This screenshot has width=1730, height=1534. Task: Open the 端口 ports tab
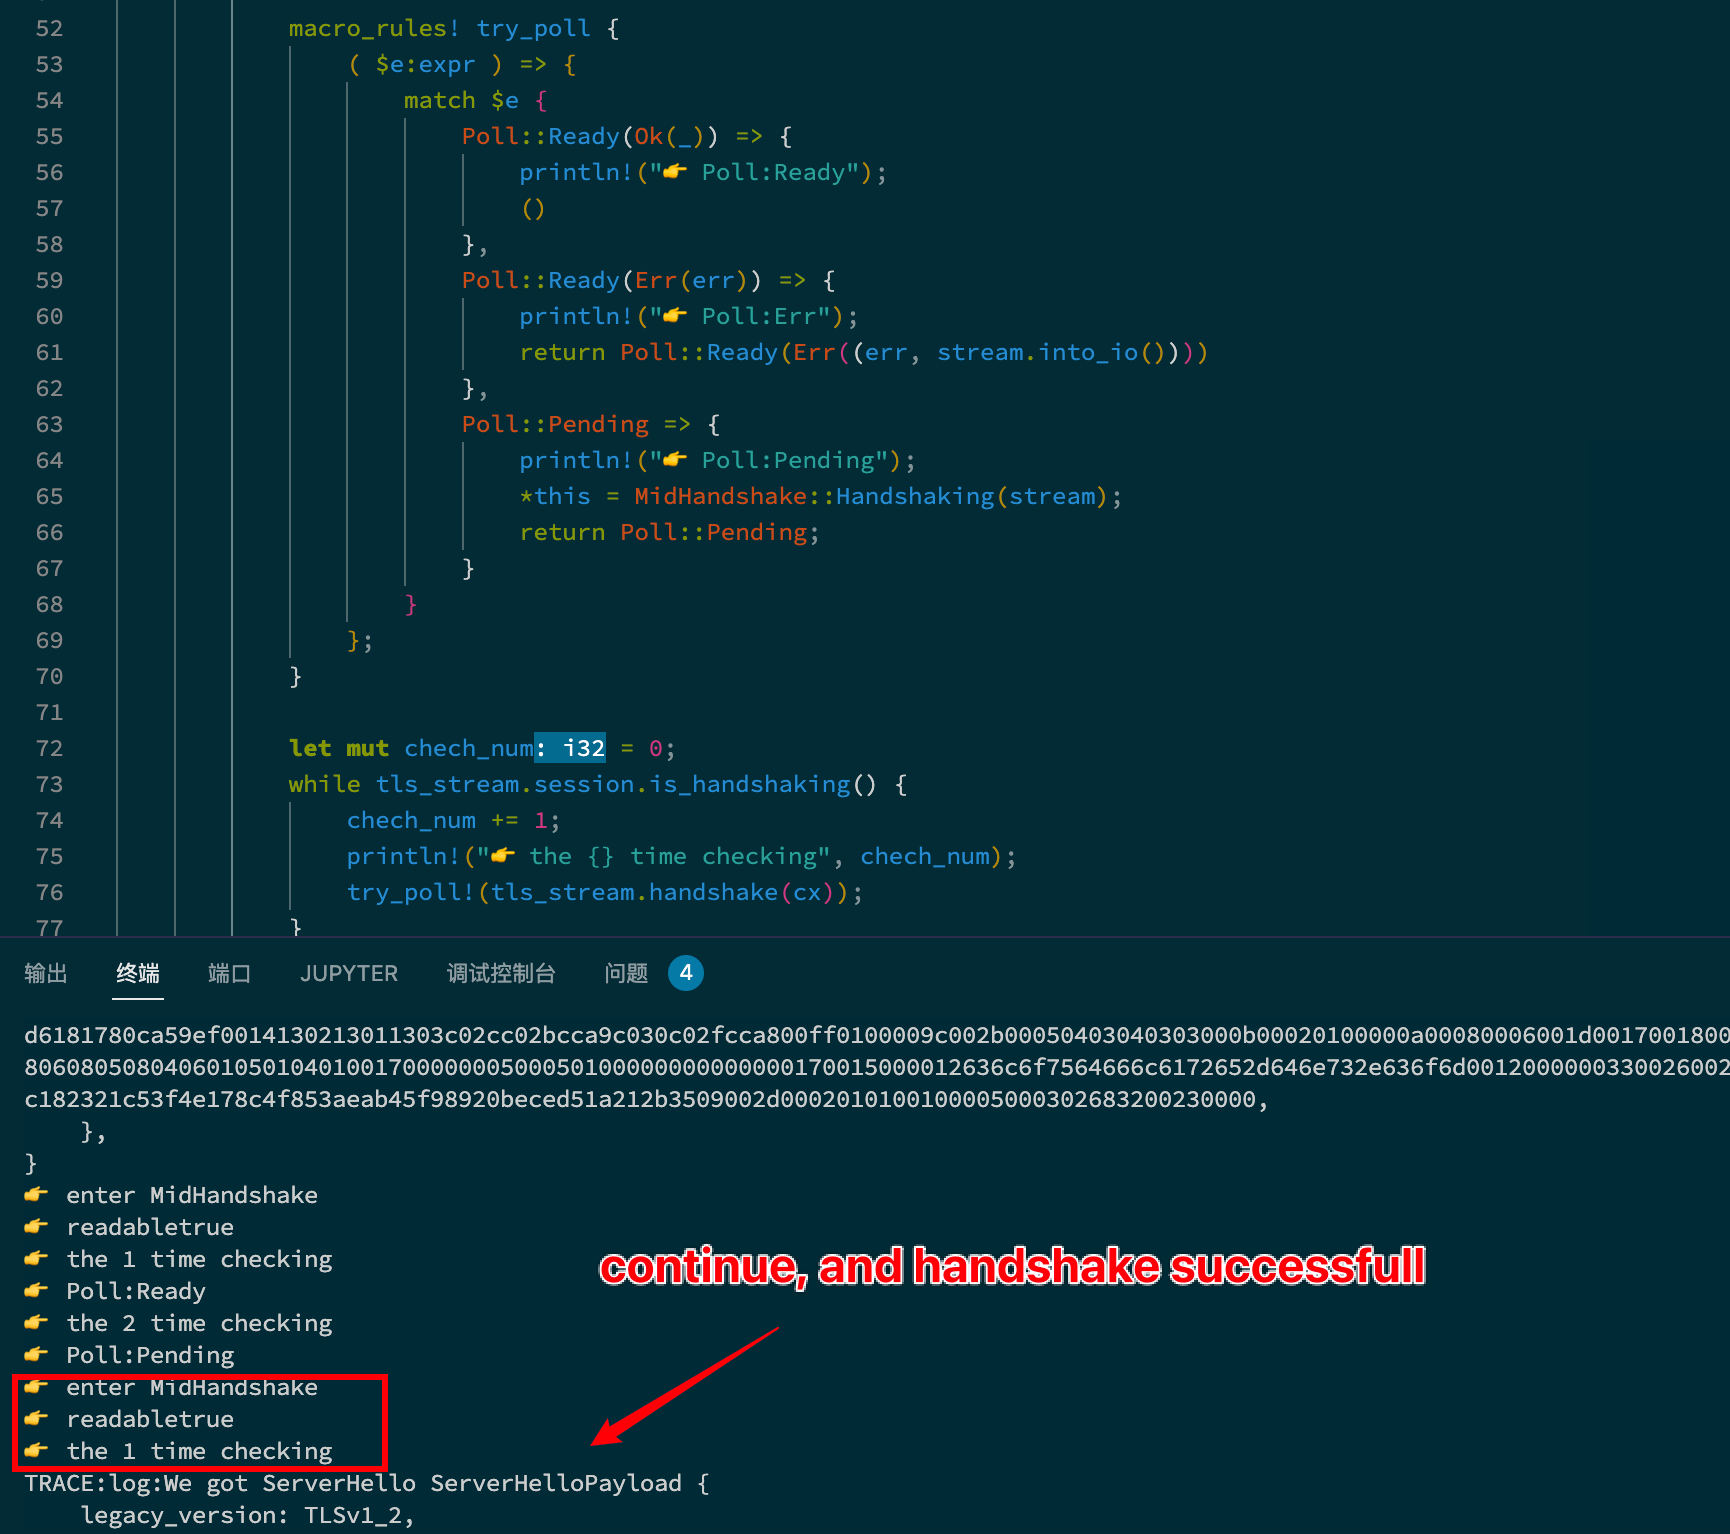pos(229,973)
